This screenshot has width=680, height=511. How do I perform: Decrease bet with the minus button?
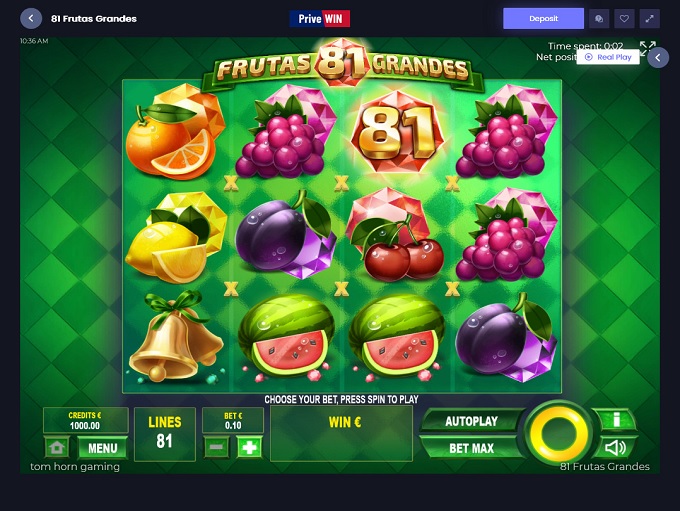tap(216, 447)
